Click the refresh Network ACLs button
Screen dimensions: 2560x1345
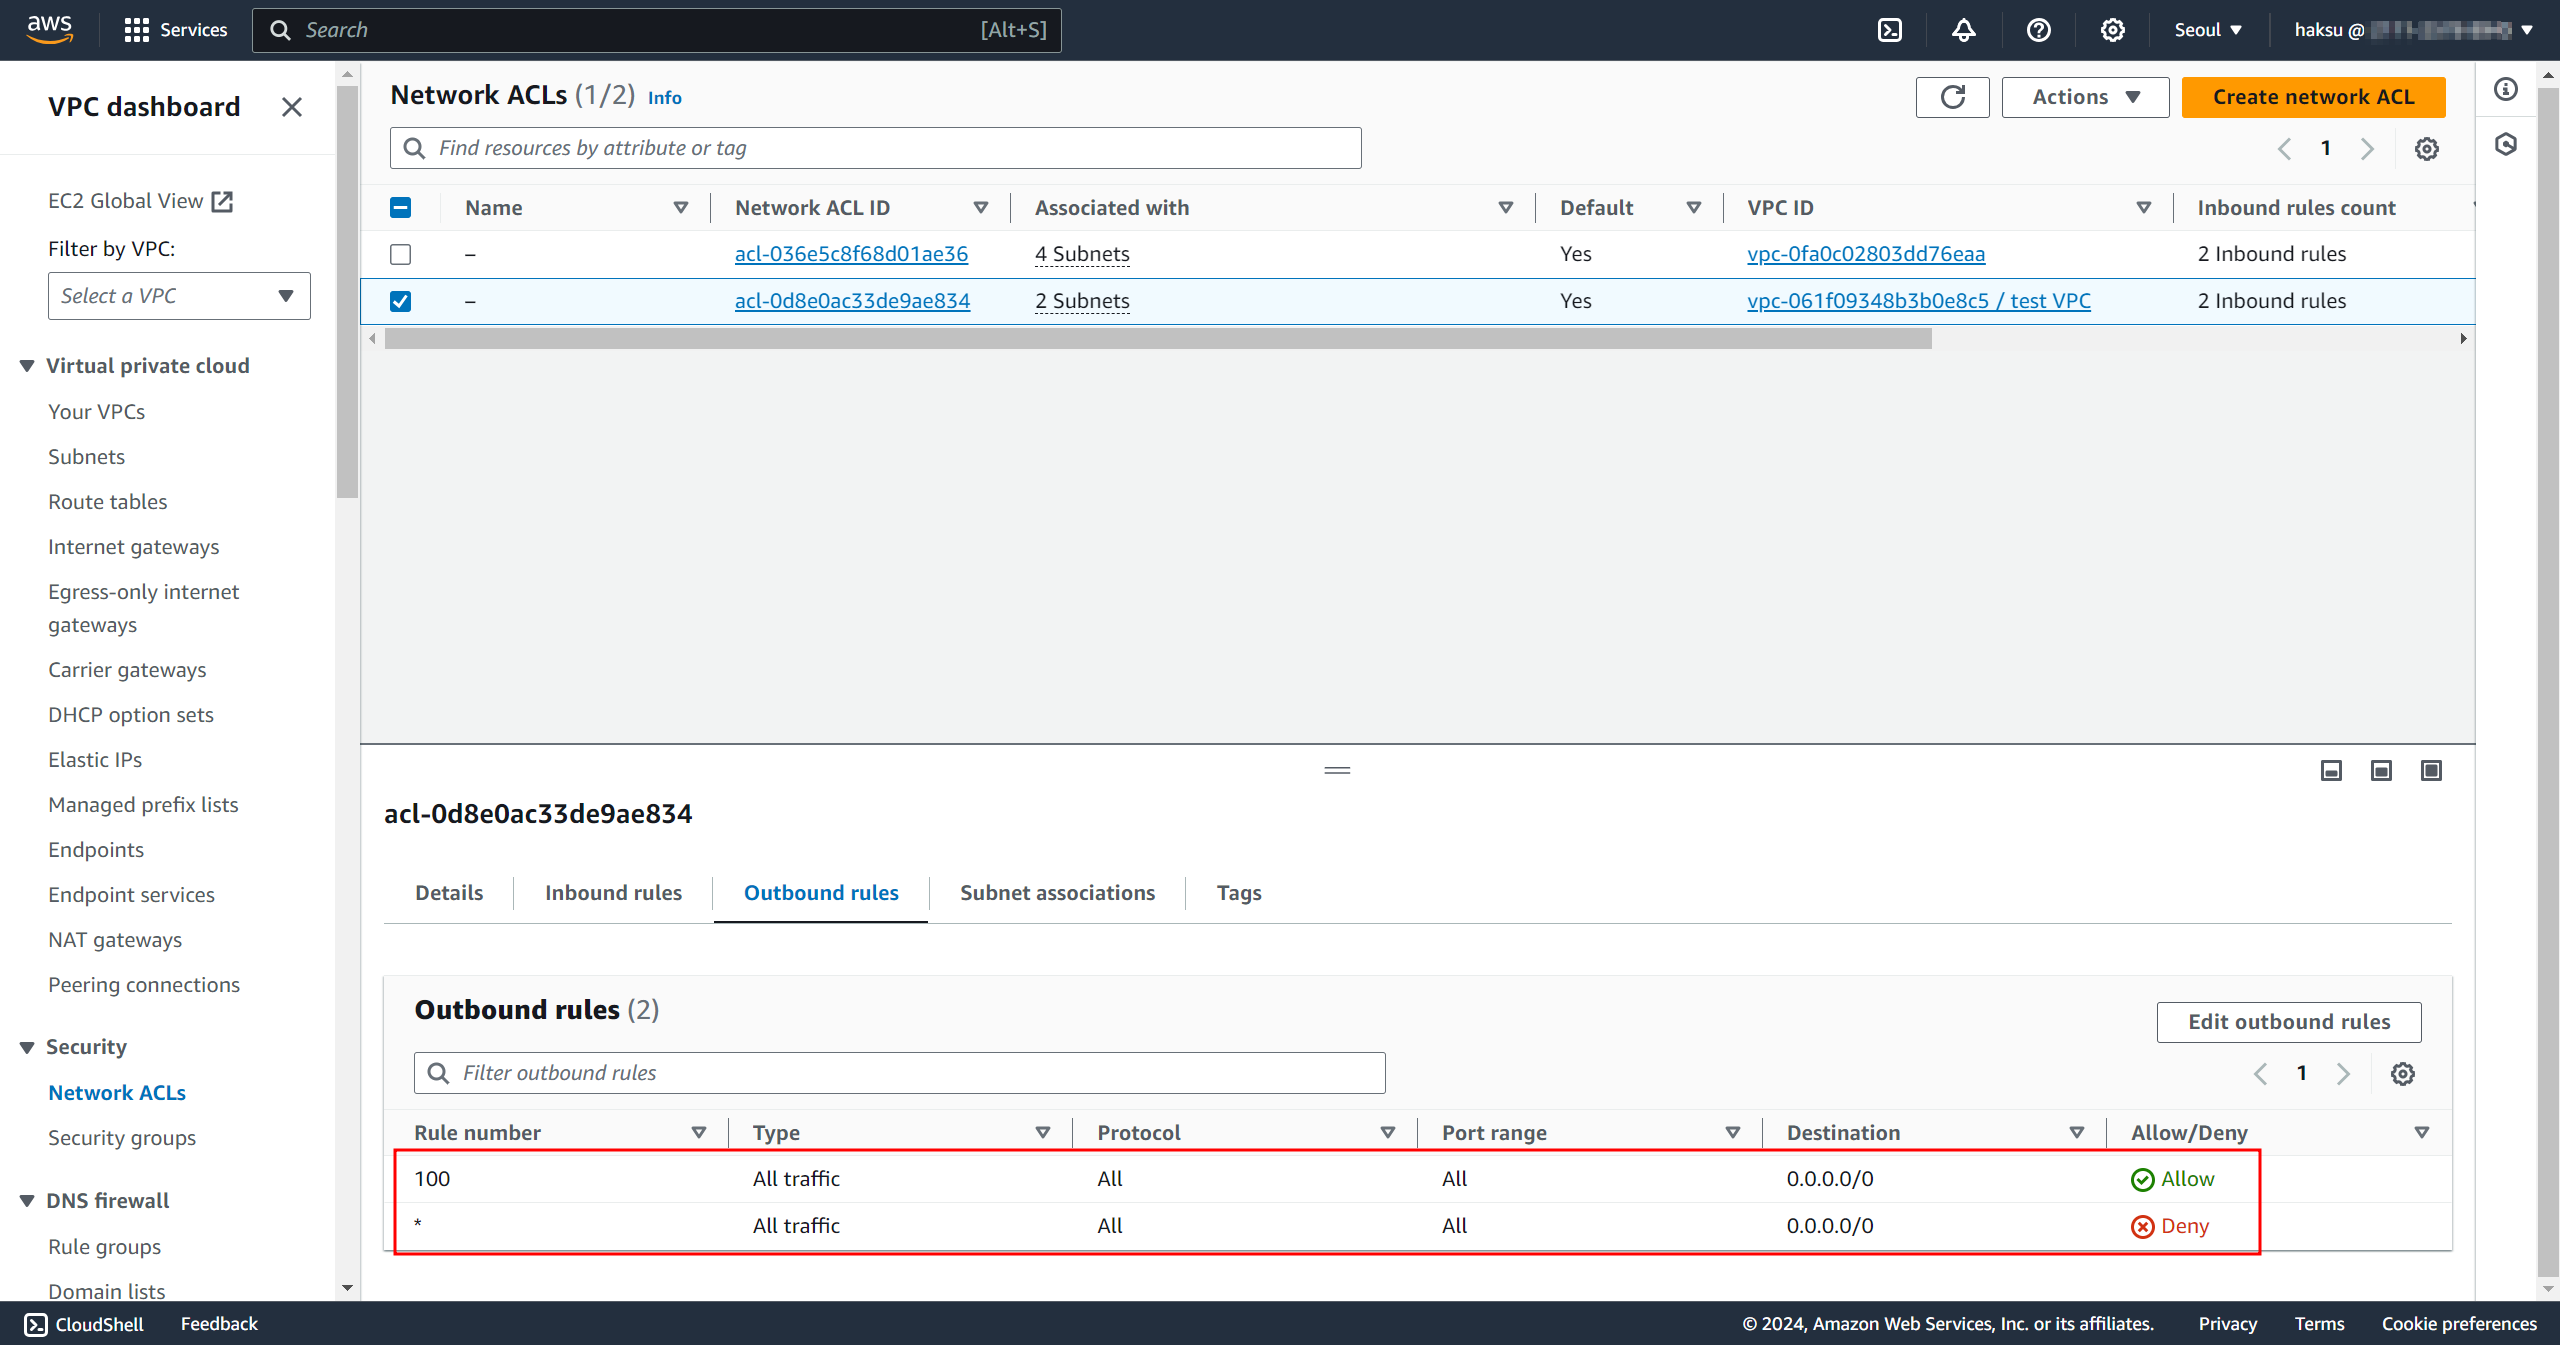click(1952, 97)
